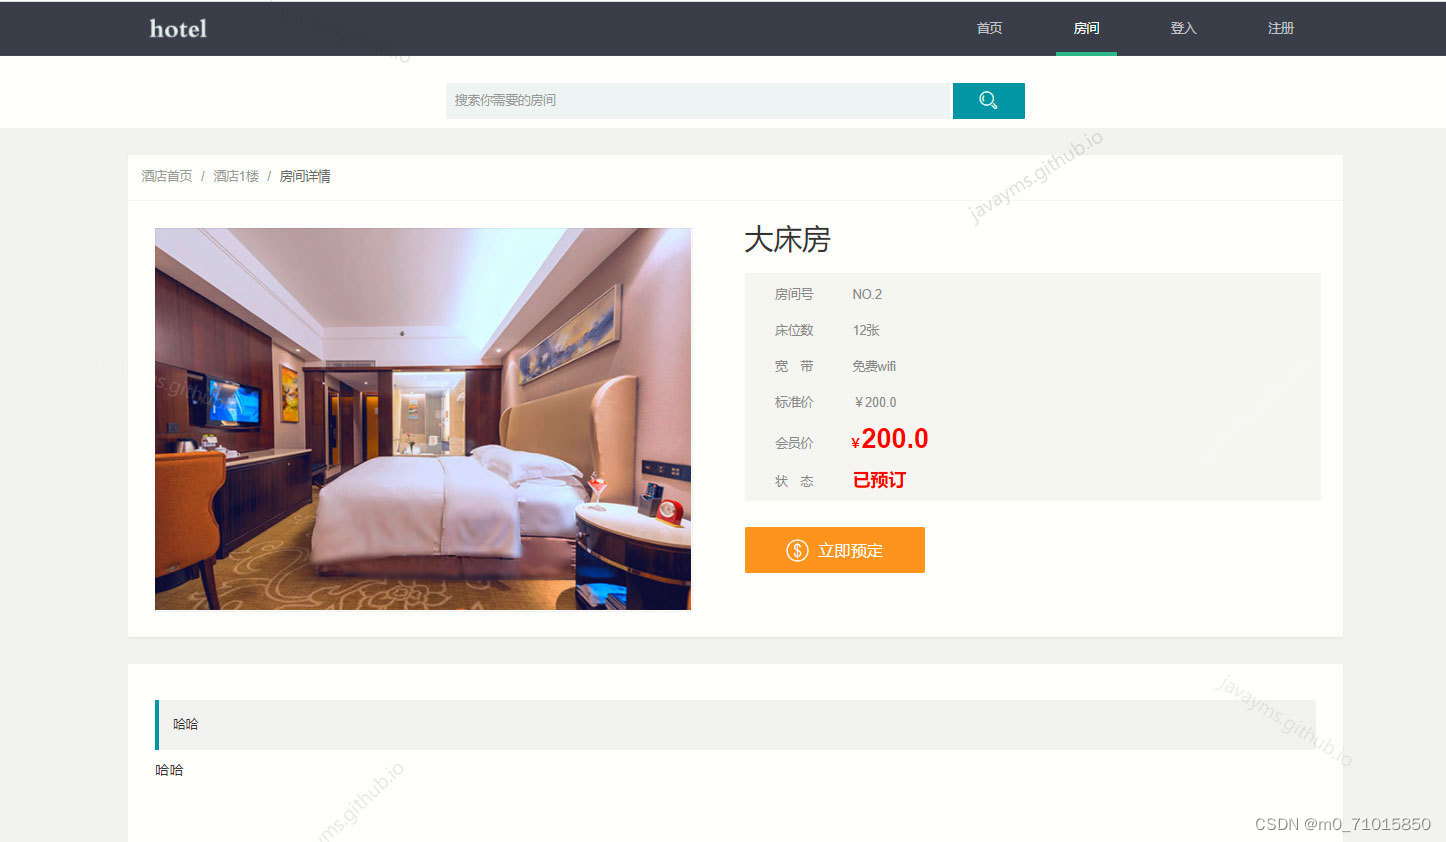Click the 大床房 room title
This screenshot has height=842, width=1446.
pos(787,240)
